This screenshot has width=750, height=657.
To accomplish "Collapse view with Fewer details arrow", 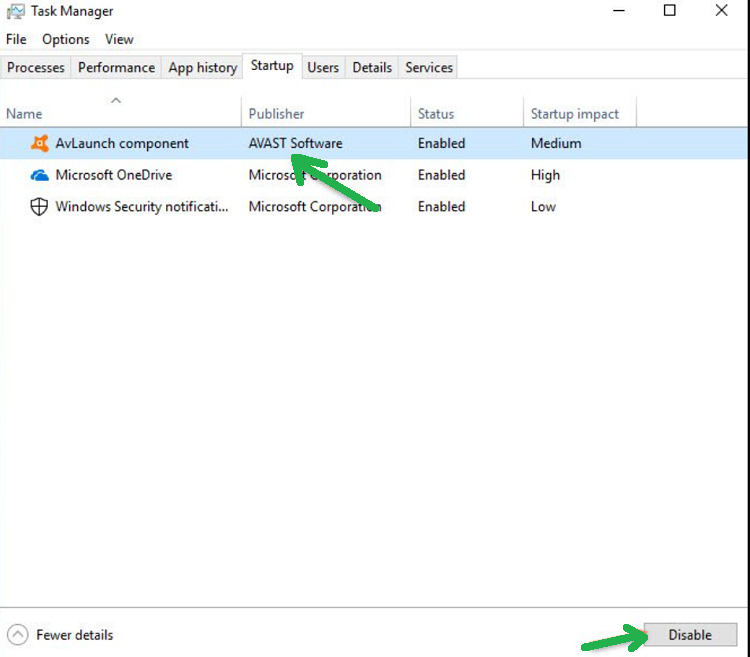I will (18, 635).
